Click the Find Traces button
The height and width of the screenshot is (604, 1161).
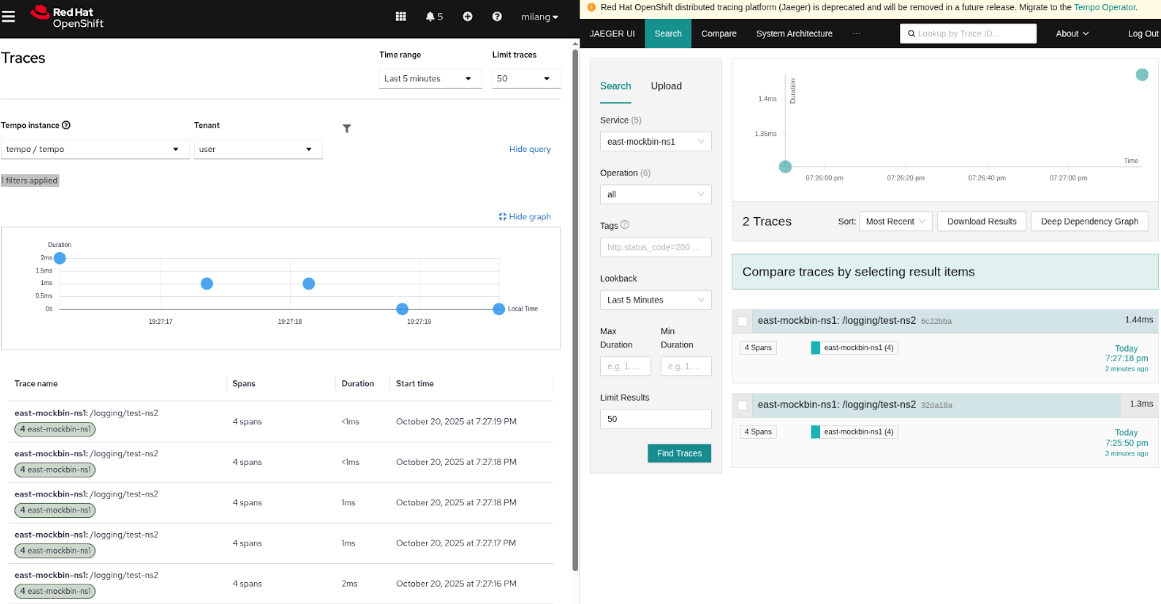(x=679, y=453)
